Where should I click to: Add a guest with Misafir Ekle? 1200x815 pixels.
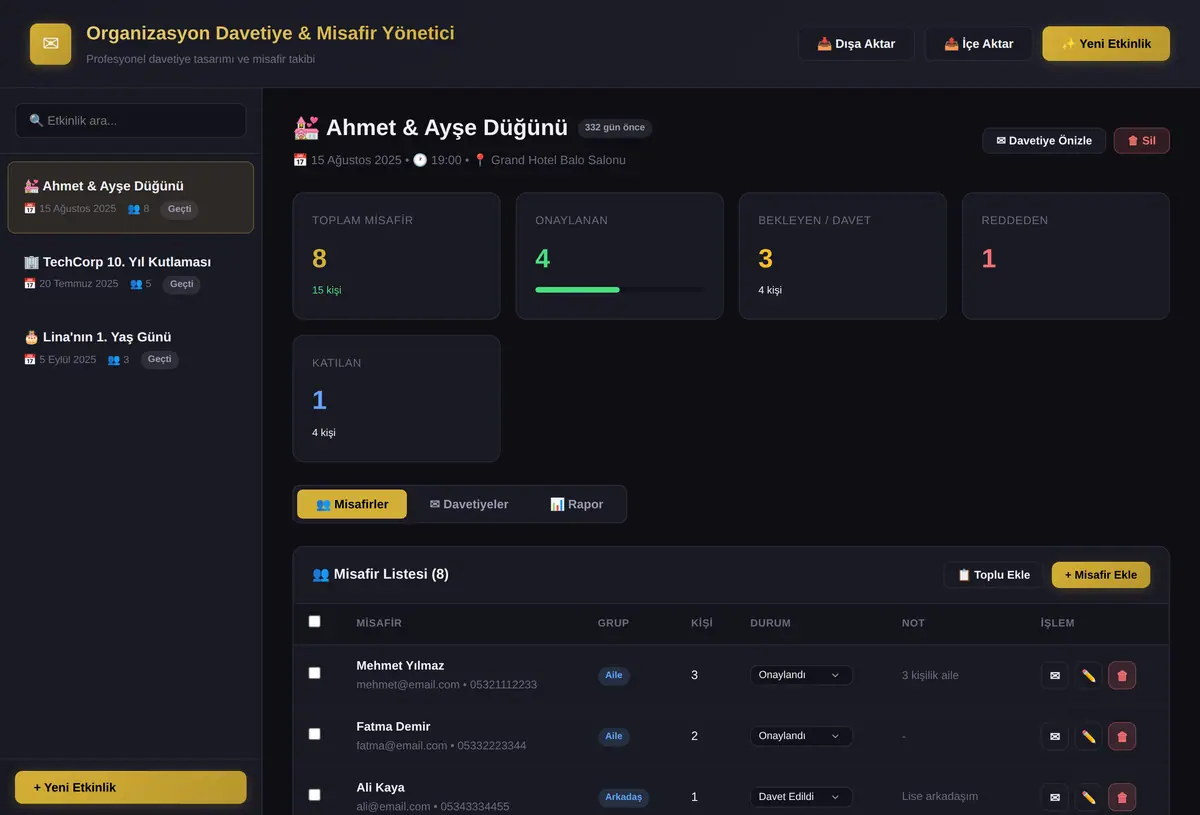click(x=1101, y=575)
